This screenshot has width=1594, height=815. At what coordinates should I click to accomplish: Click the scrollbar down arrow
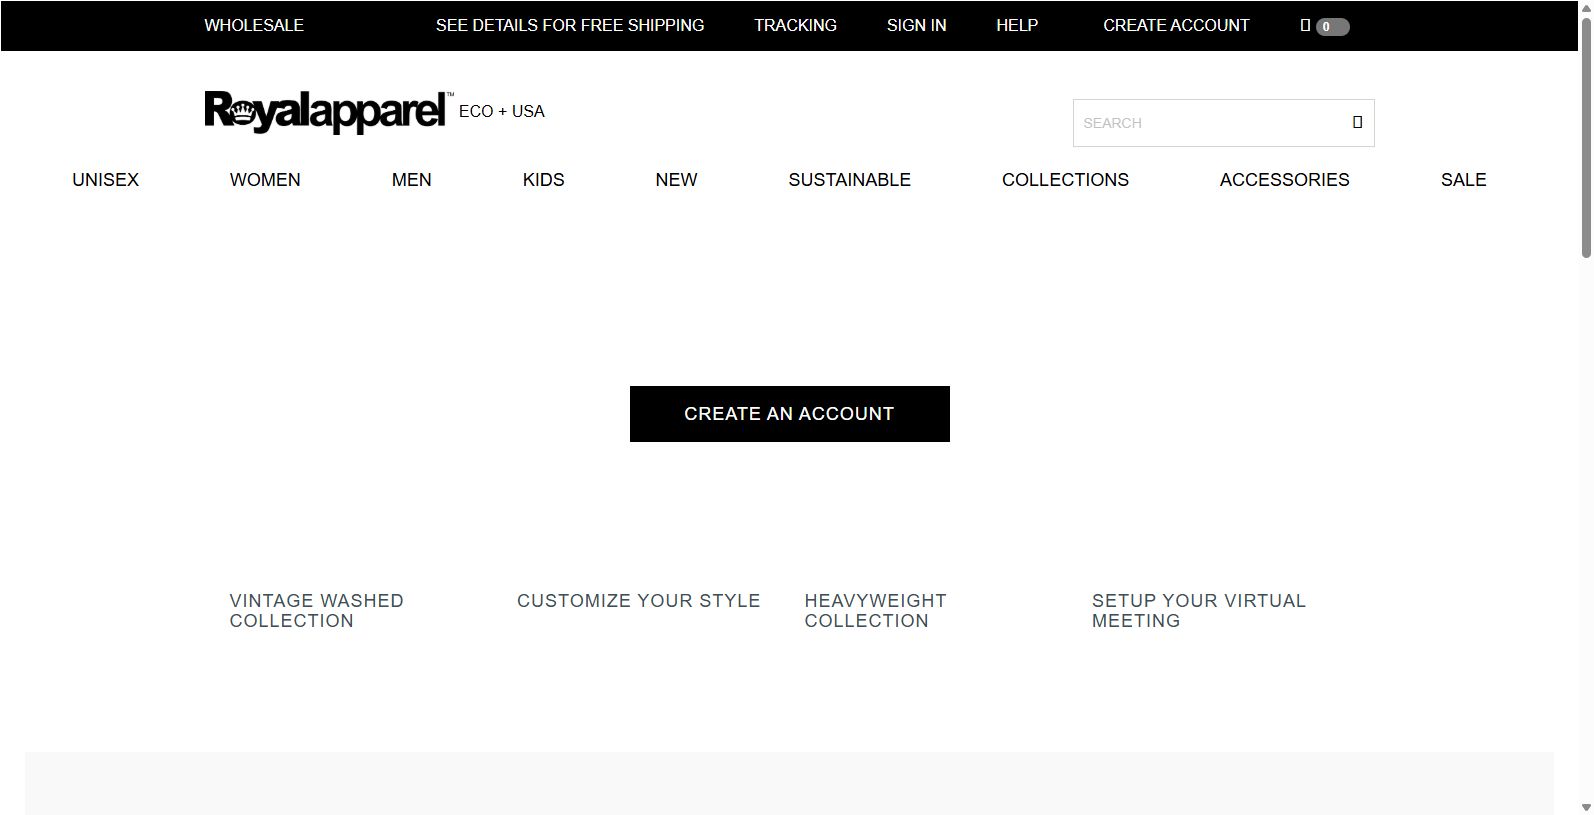pyautogui.click(x=1586, y=807)
